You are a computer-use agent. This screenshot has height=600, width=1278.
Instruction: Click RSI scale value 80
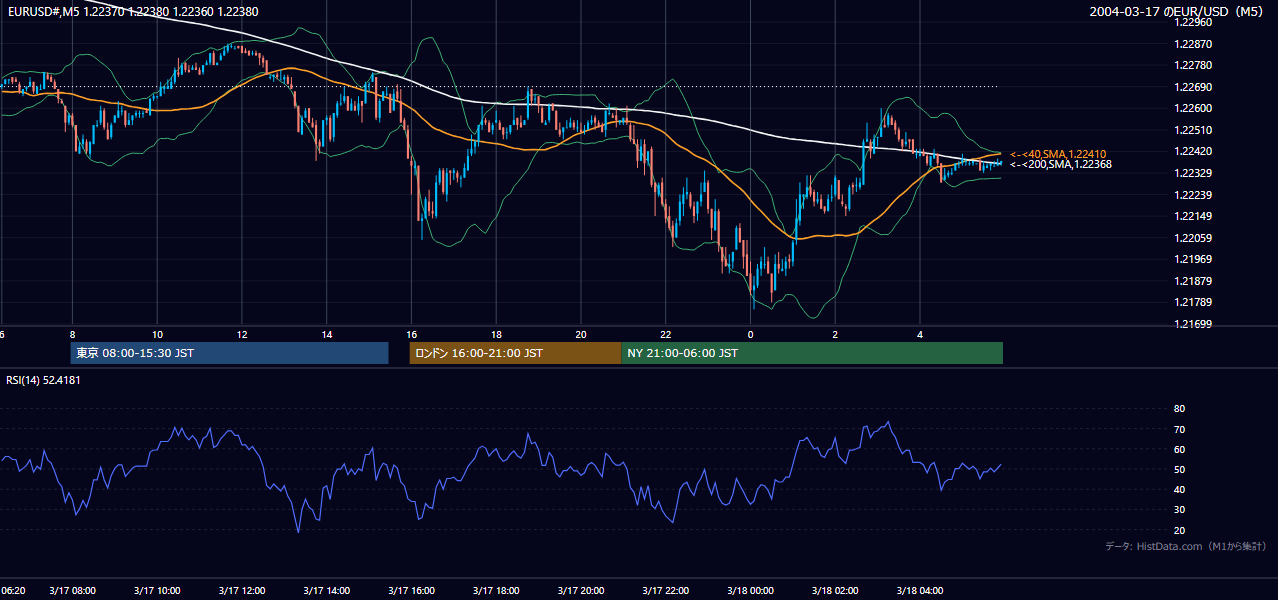pos(1179,409)
